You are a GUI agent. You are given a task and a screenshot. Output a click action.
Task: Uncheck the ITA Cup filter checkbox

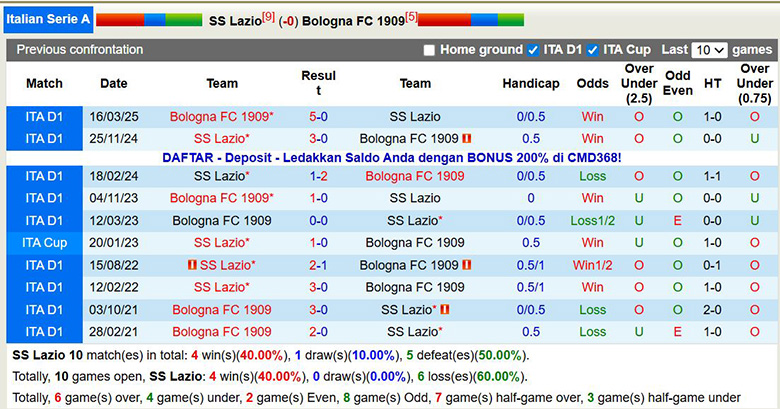593,50
